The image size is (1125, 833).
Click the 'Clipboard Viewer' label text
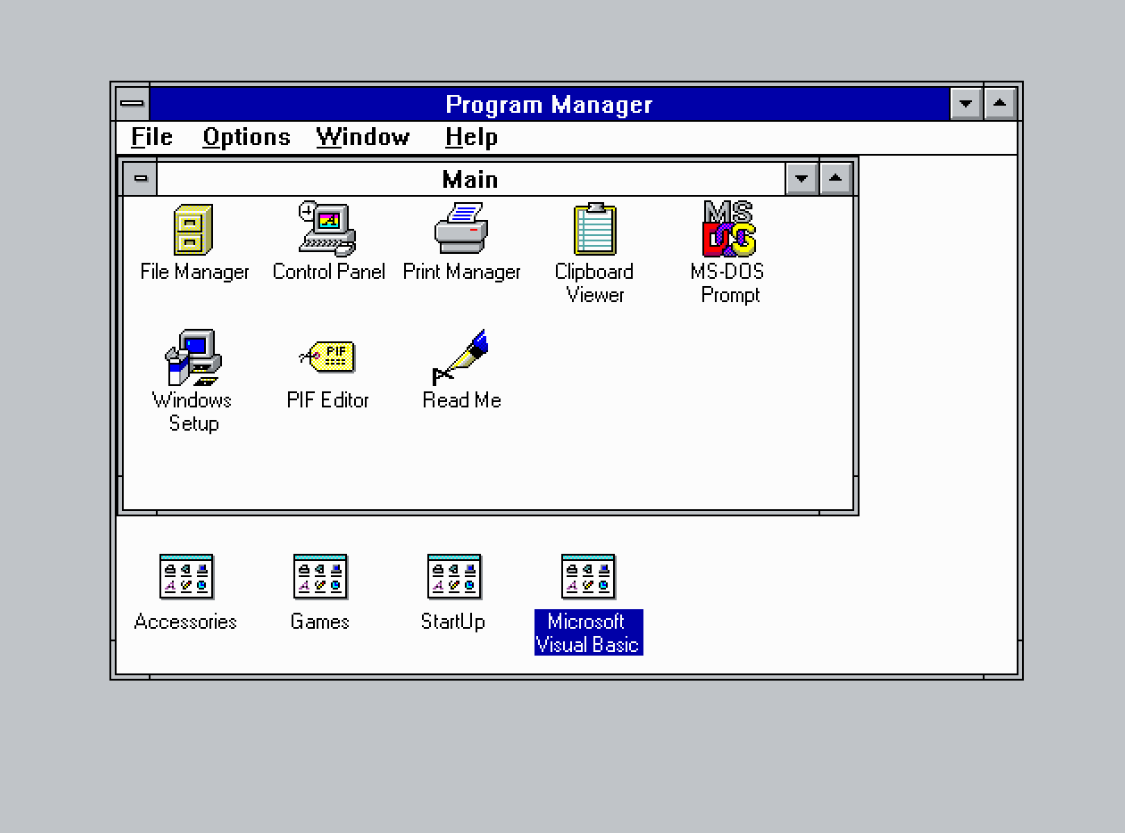(x=595, y=283)
